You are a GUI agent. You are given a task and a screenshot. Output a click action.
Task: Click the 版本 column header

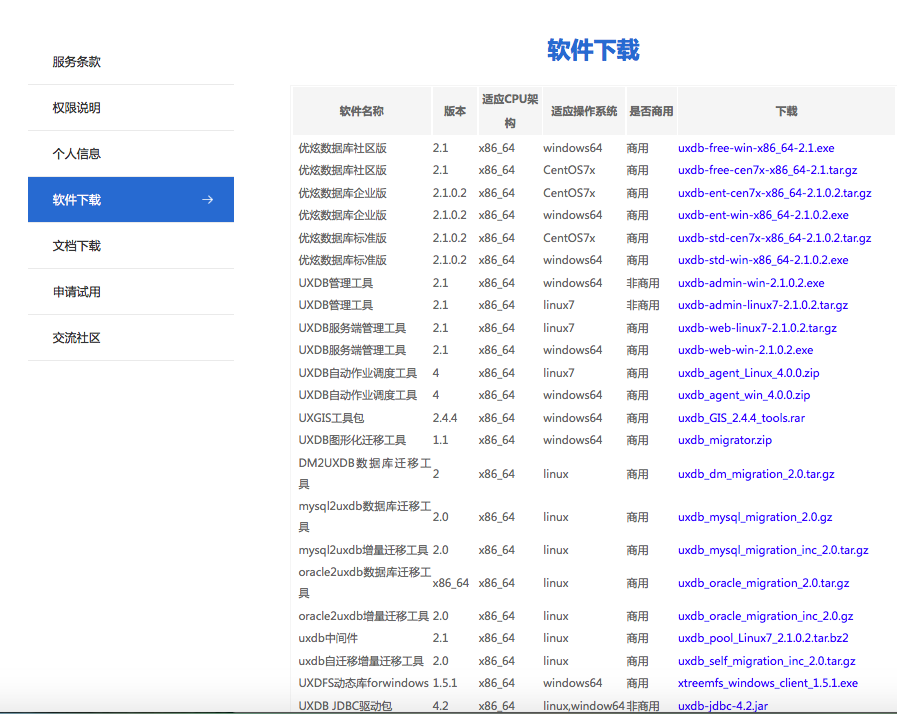coord(454,111)
